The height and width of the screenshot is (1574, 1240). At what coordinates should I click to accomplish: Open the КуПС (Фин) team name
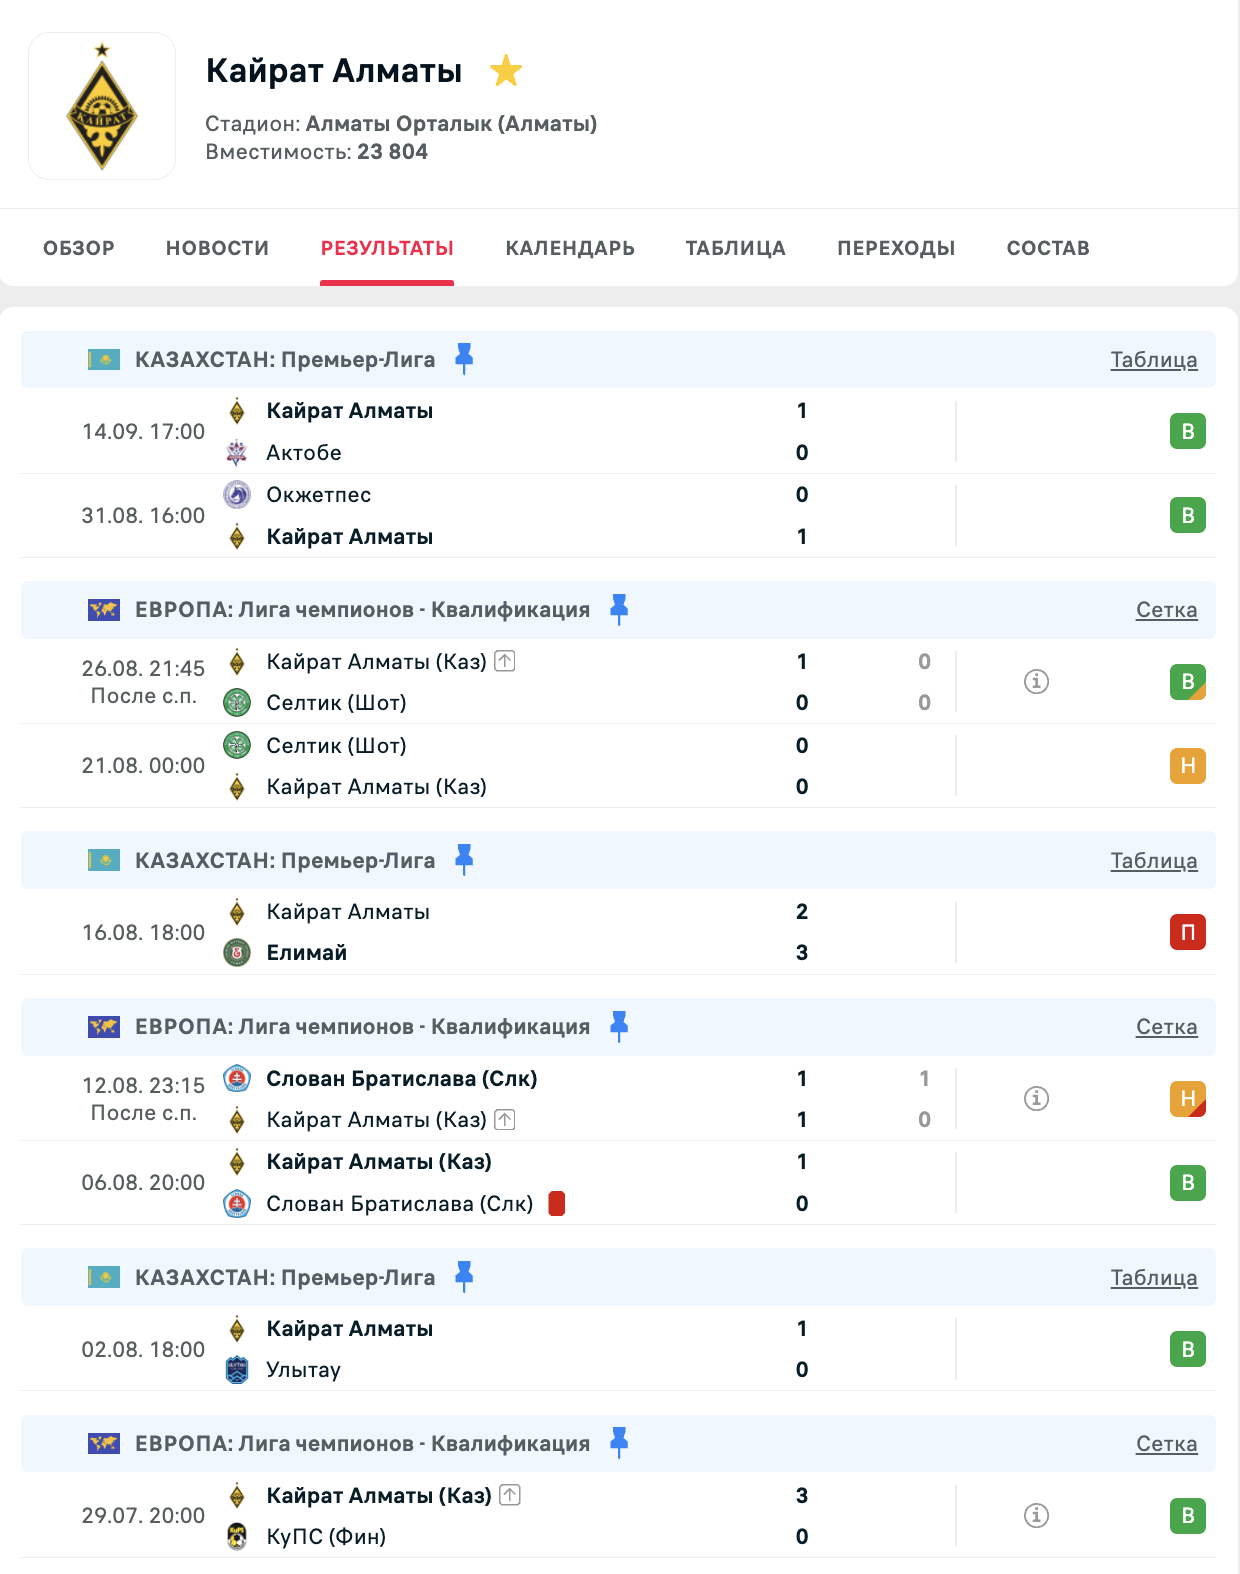pyautogui.click(x=326, y=1537)
